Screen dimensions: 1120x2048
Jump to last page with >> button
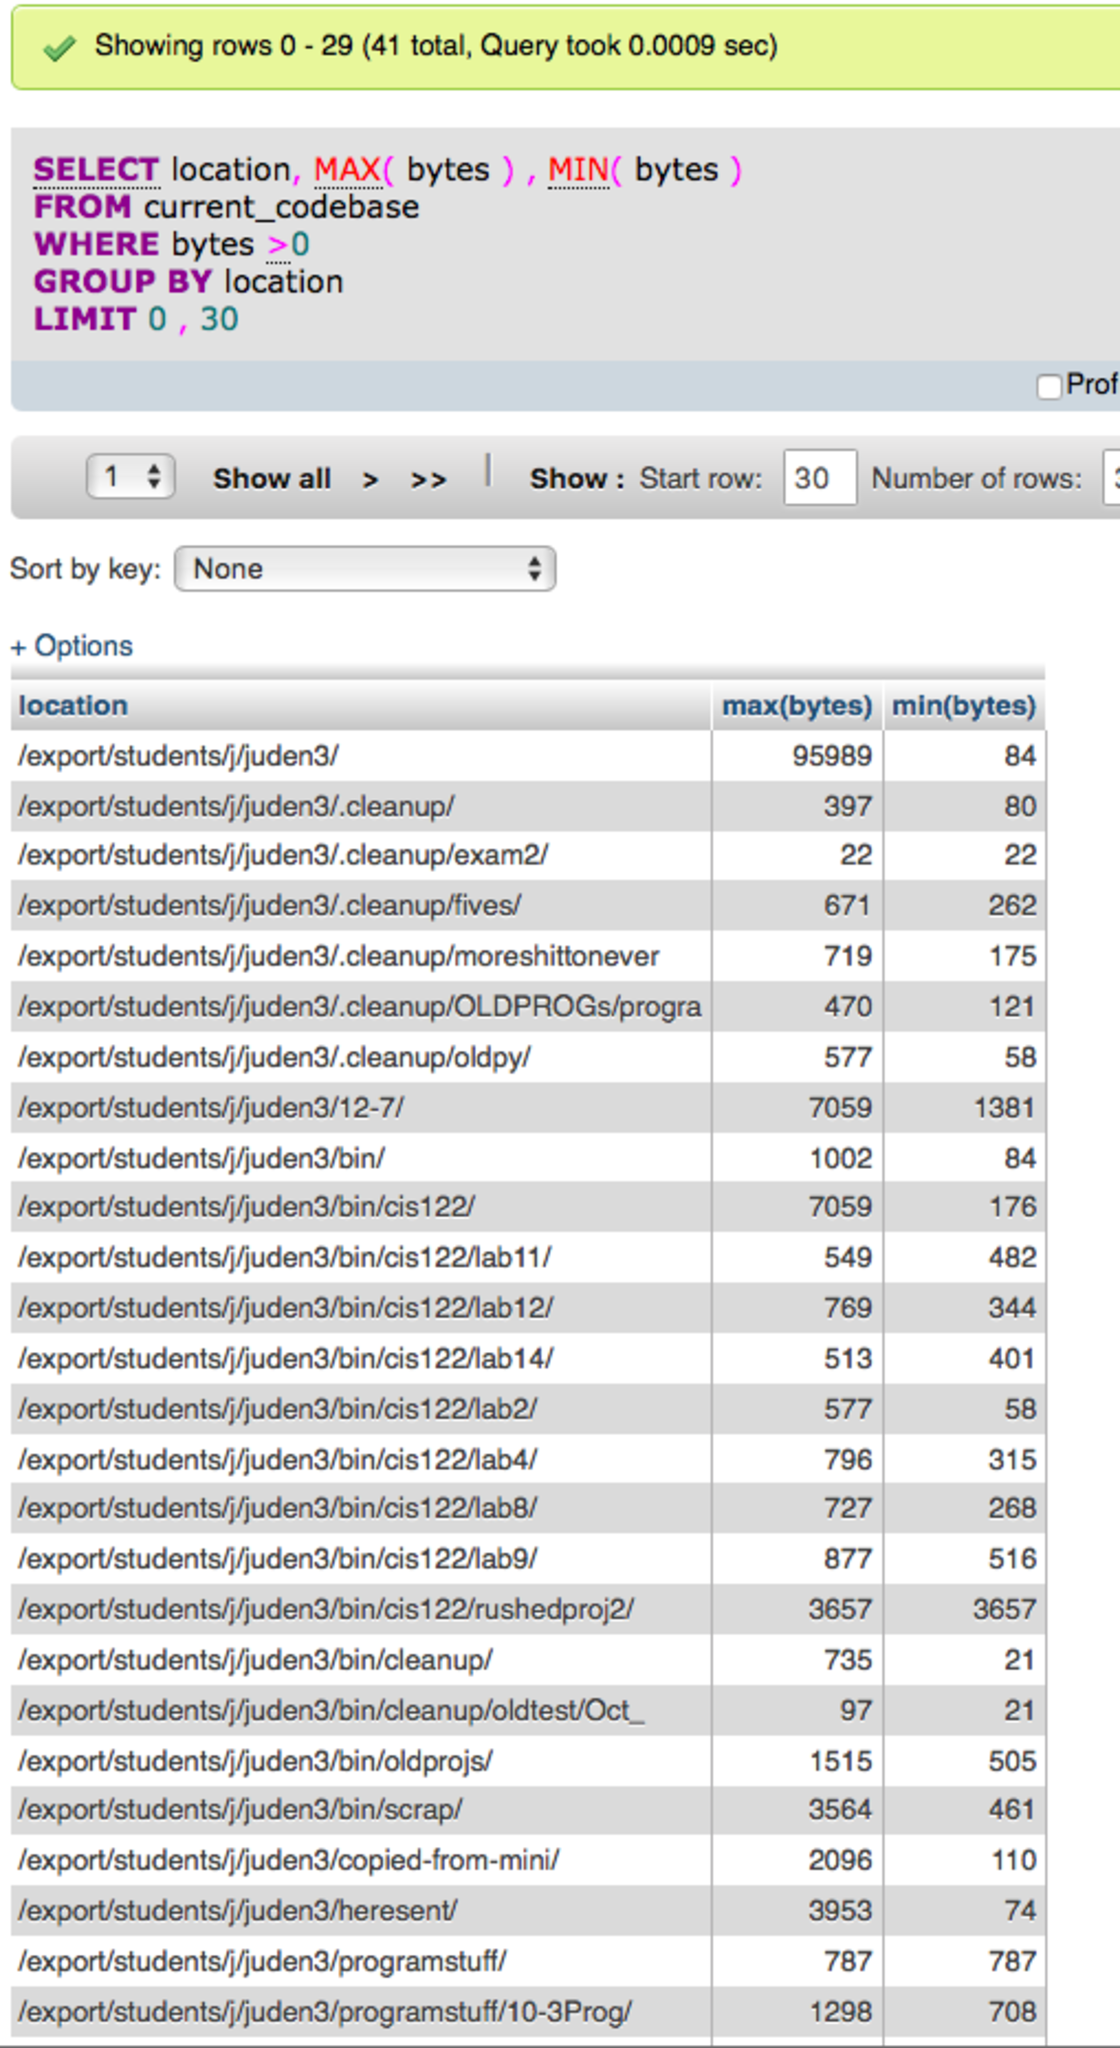[x=428, y=480]
